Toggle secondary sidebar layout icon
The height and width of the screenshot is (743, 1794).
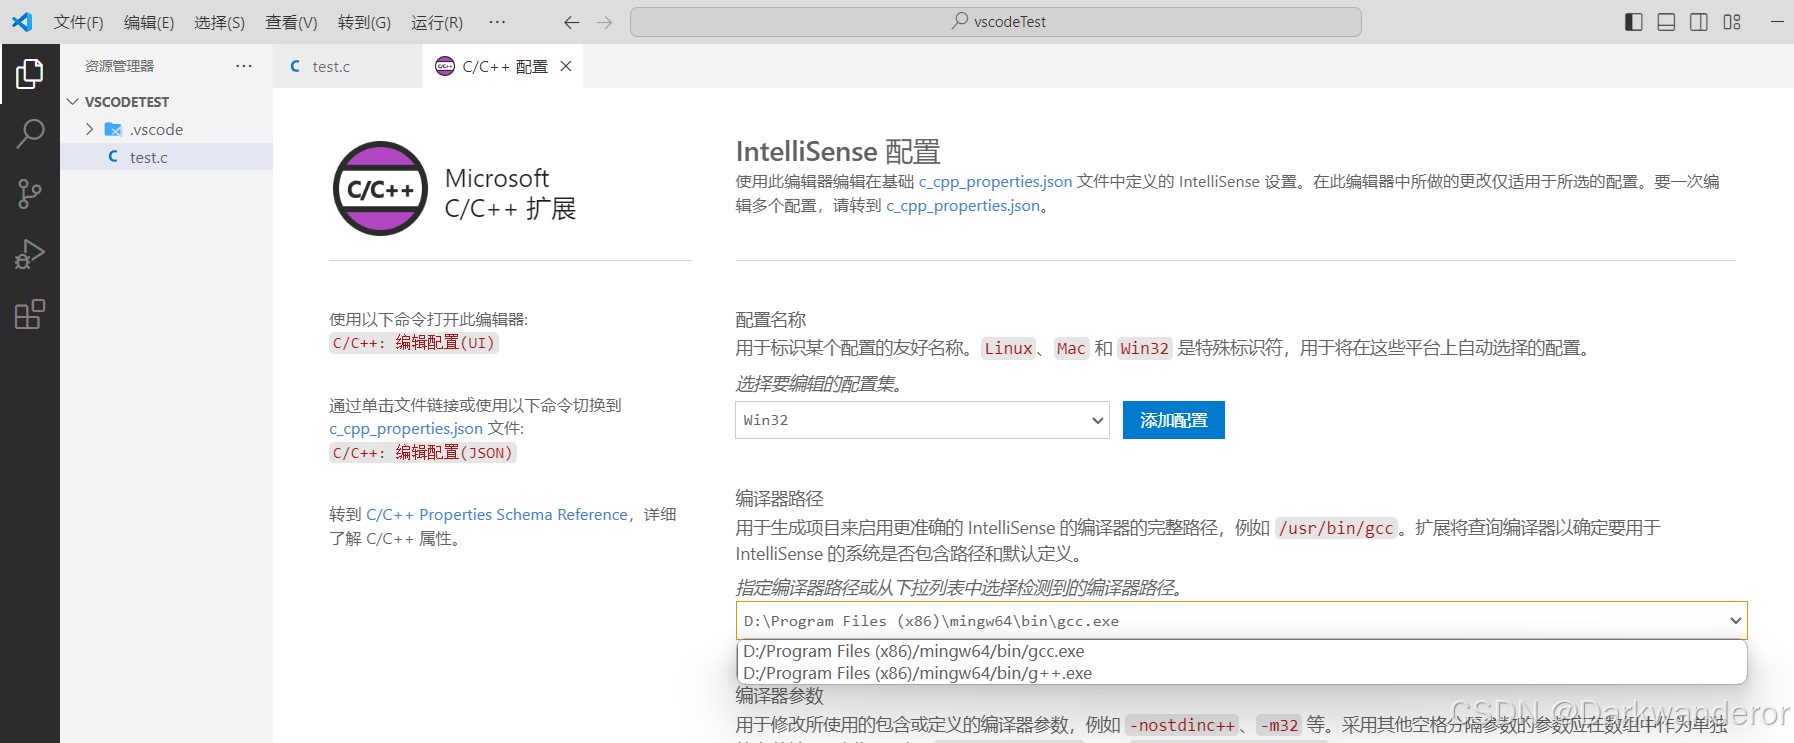point(1699,22)
